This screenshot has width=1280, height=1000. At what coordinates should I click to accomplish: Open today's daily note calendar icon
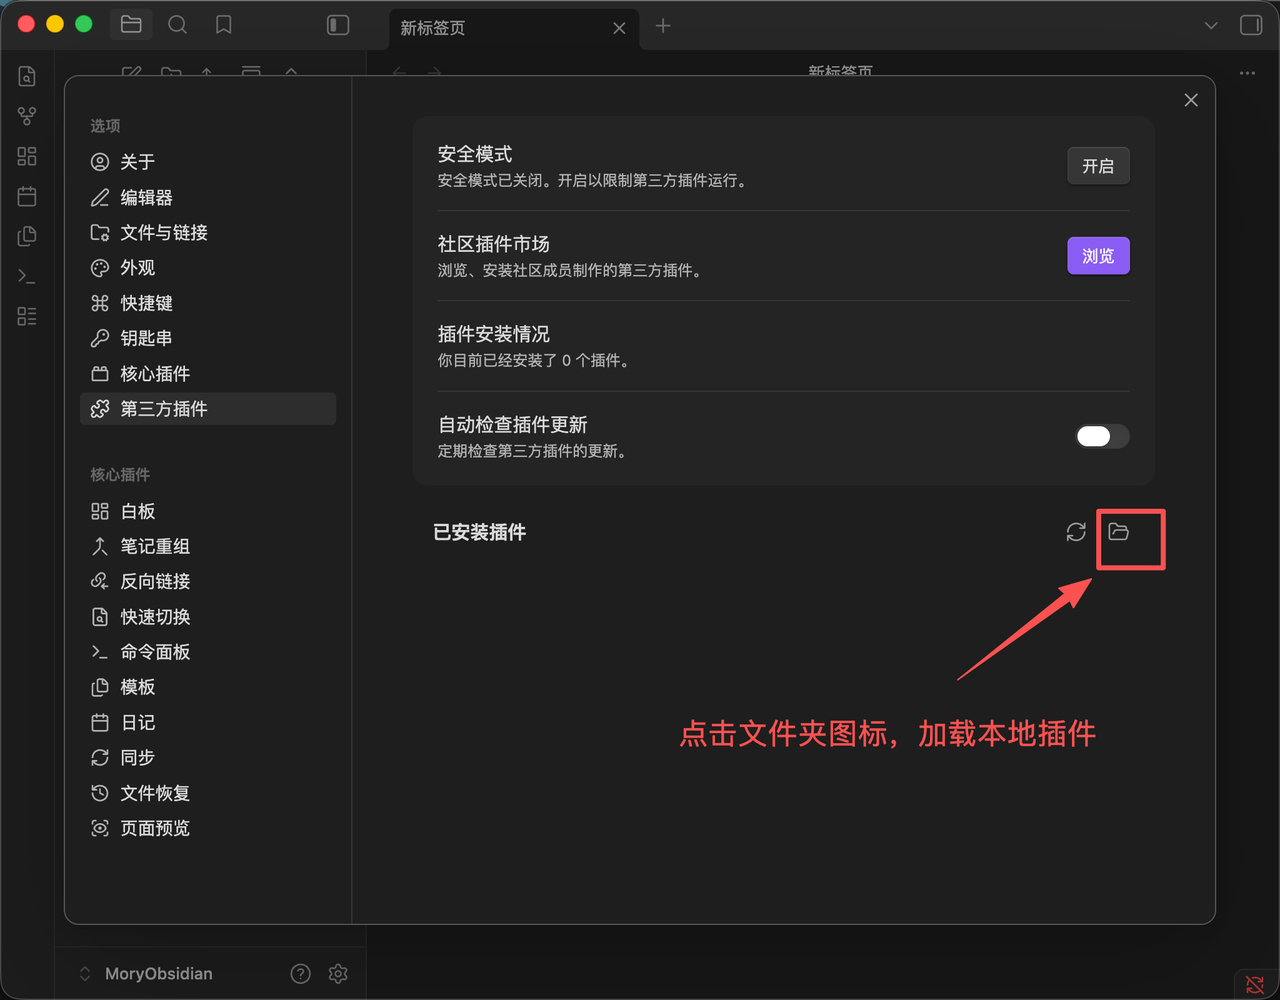27,196
